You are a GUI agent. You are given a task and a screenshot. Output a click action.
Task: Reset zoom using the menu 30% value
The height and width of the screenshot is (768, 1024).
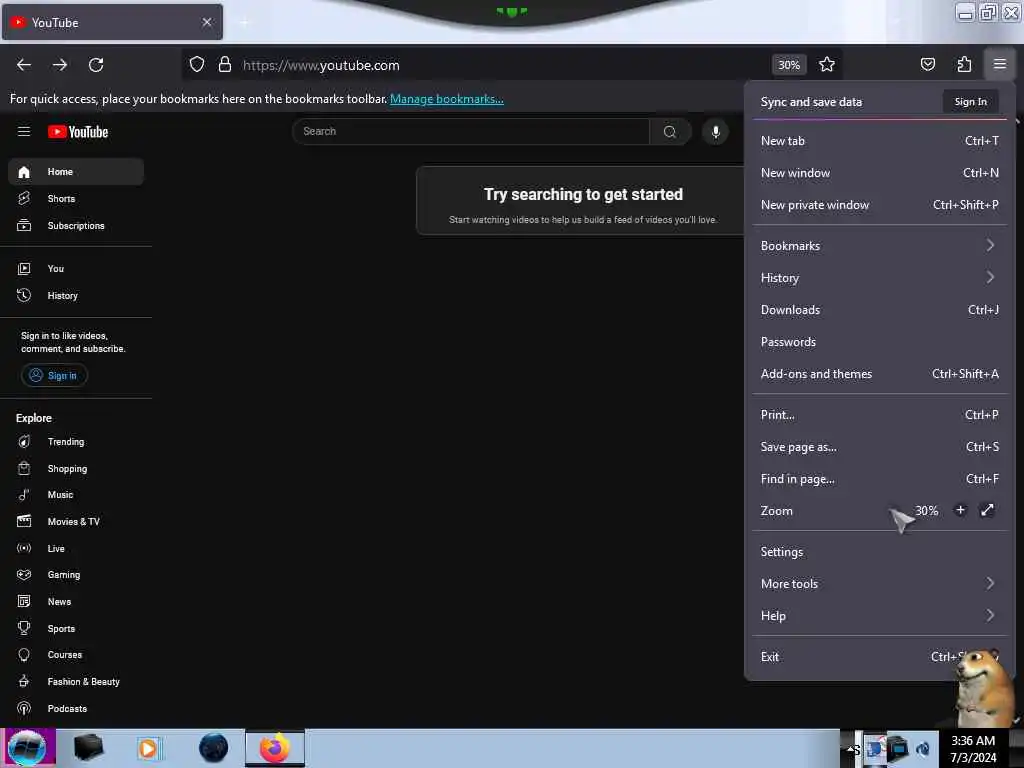click(927, 511)
